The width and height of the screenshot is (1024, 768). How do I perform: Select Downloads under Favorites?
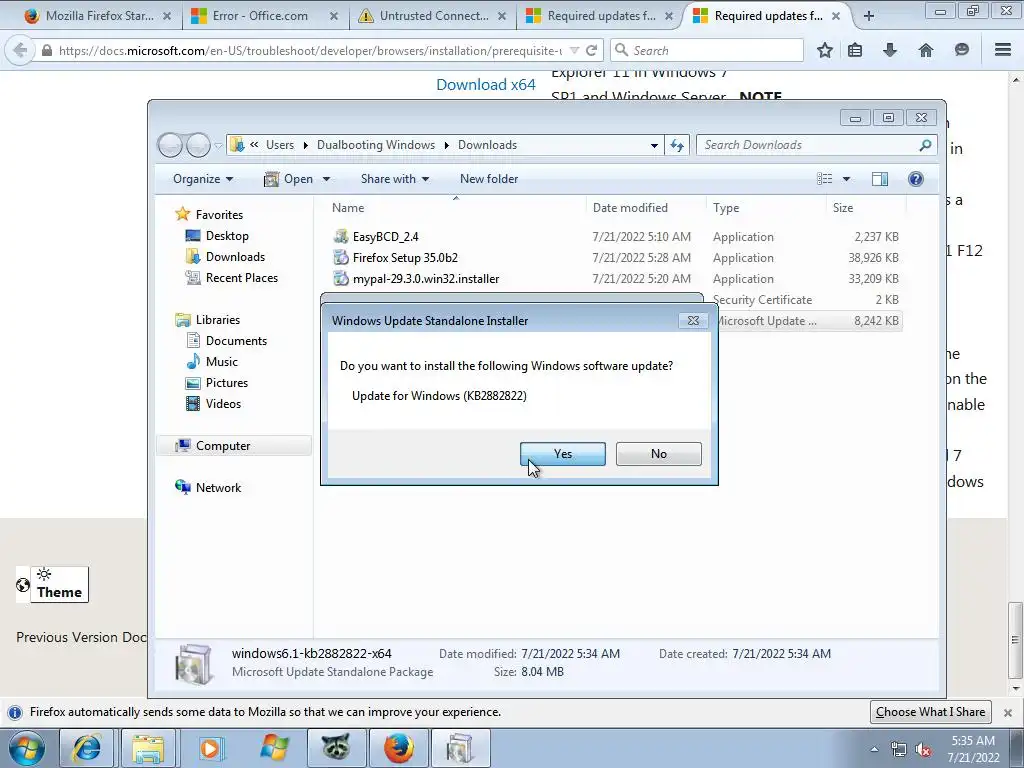coord(235,257)
